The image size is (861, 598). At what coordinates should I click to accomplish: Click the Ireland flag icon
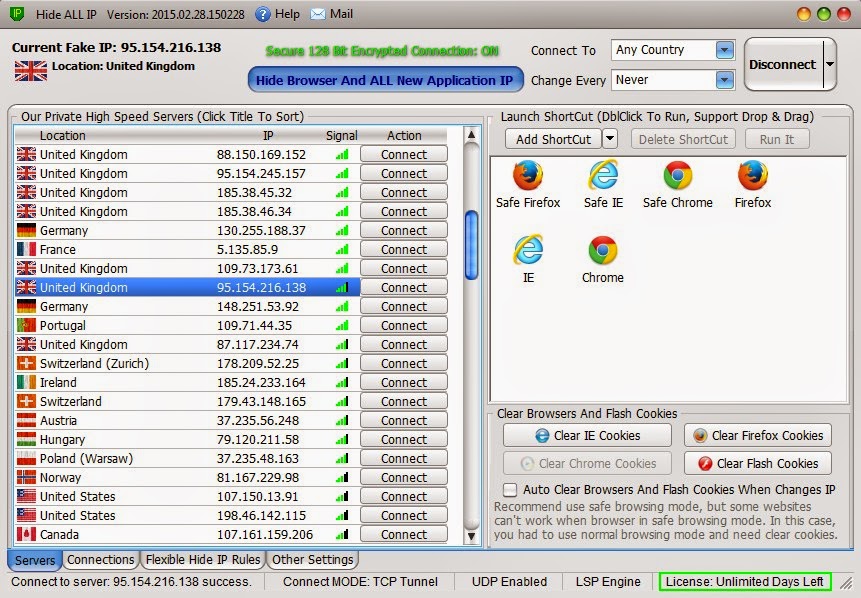pyautogui.click(x=26, y=382)
